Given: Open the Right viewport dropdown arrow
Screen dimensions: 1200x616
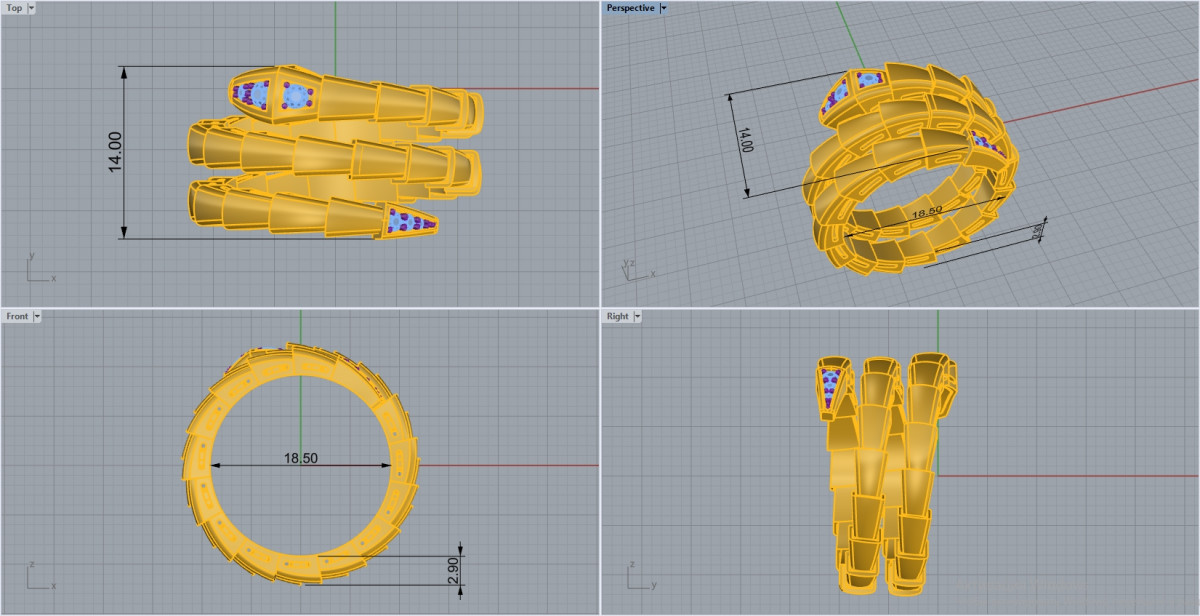Looking at the screenshot, I should [638, 316].
